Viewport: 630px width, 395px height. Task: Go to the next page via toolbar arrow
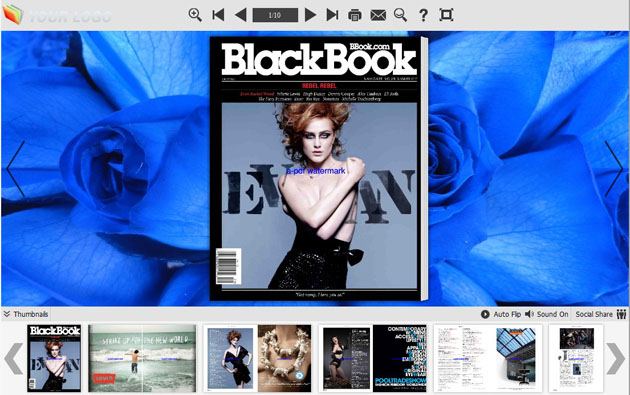310,15
